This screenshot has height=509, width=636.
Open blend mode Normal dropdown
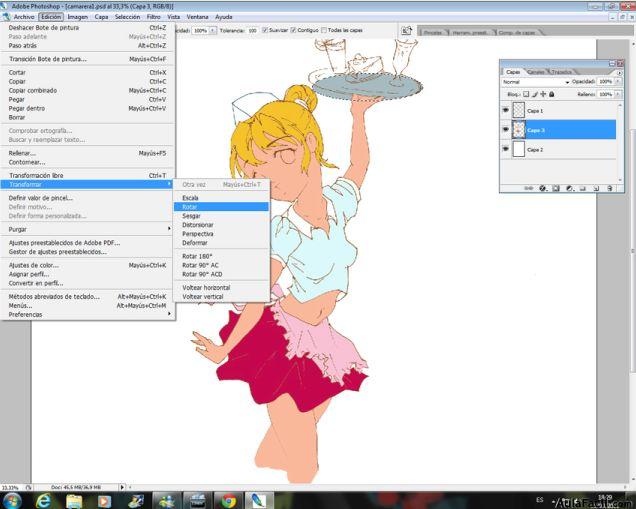[x=535, y=82]
